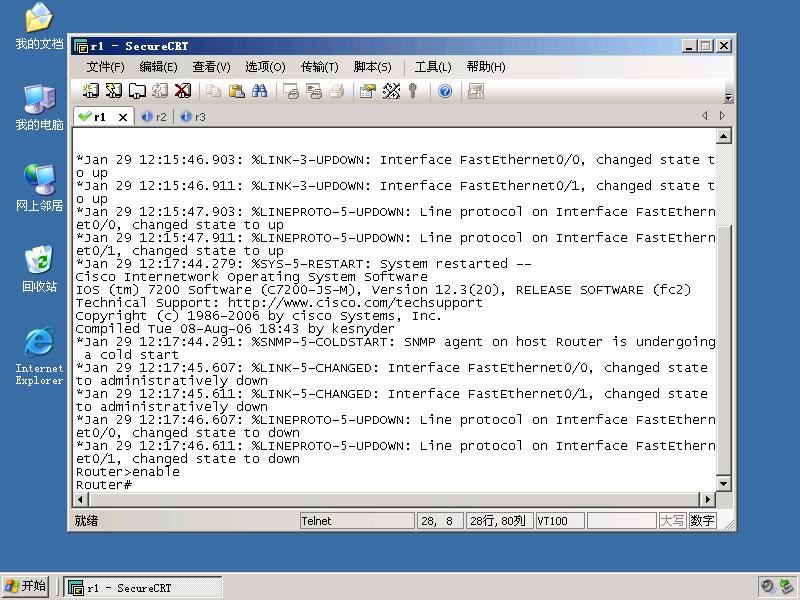
Task: Open the 选项(O) menu
Action: (x=265, y=67)
